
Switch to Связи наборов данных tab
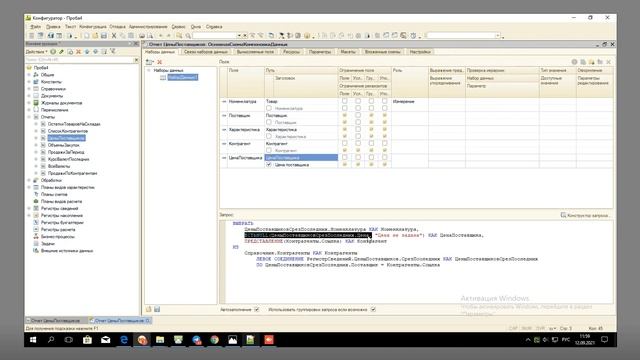pyautogui.click(x=205, y=52)
